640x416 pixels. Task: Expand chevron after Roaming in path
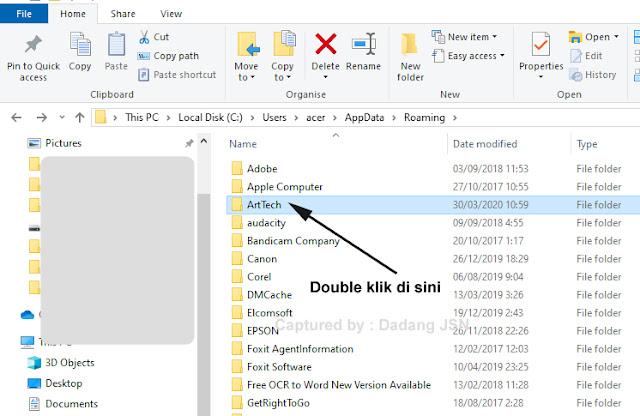pyautogui.click(x=455, y=118)
